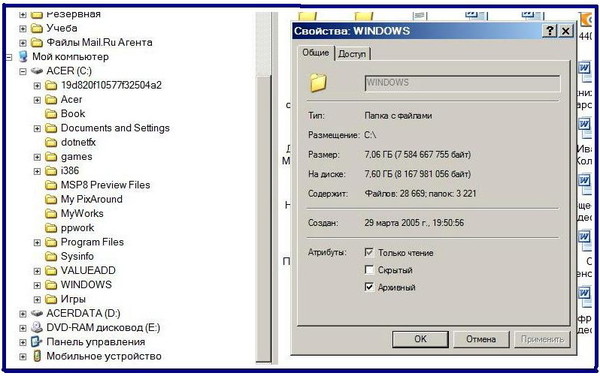The width and height of the screenshot is (600, 376).
Task: Switch to the Общие tab
Action: pos(316,53)
